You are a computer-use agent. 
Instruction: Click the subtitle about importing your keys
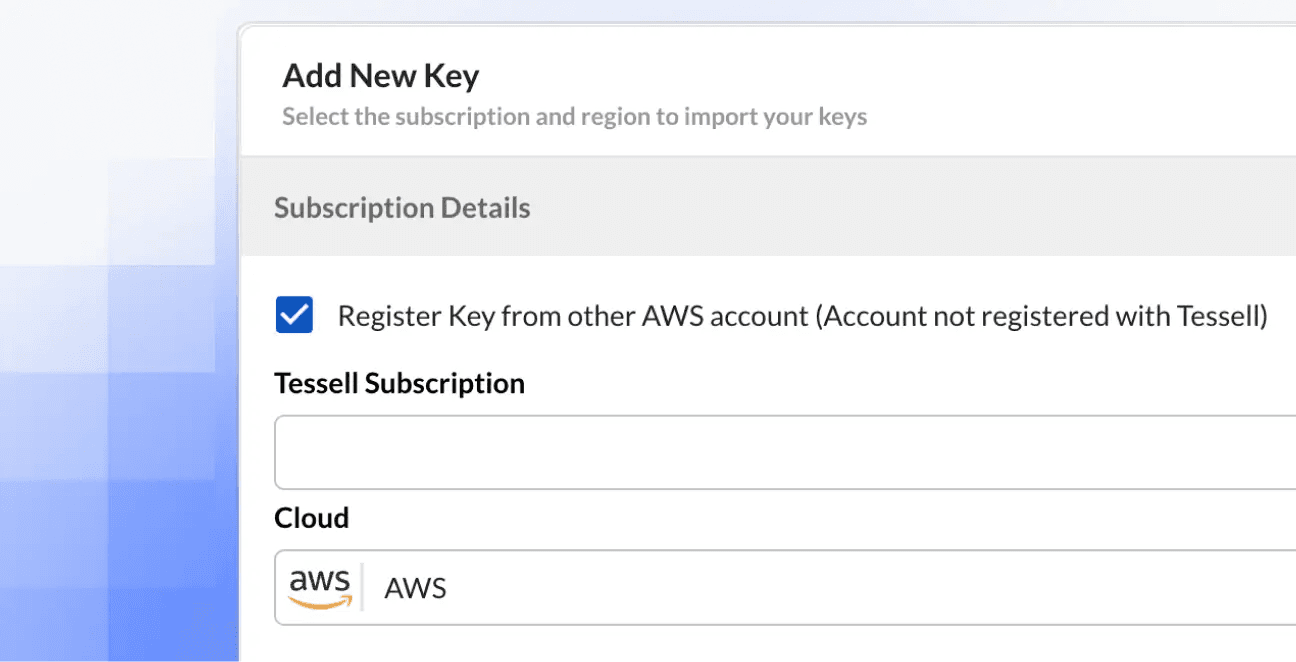point(575,117)
